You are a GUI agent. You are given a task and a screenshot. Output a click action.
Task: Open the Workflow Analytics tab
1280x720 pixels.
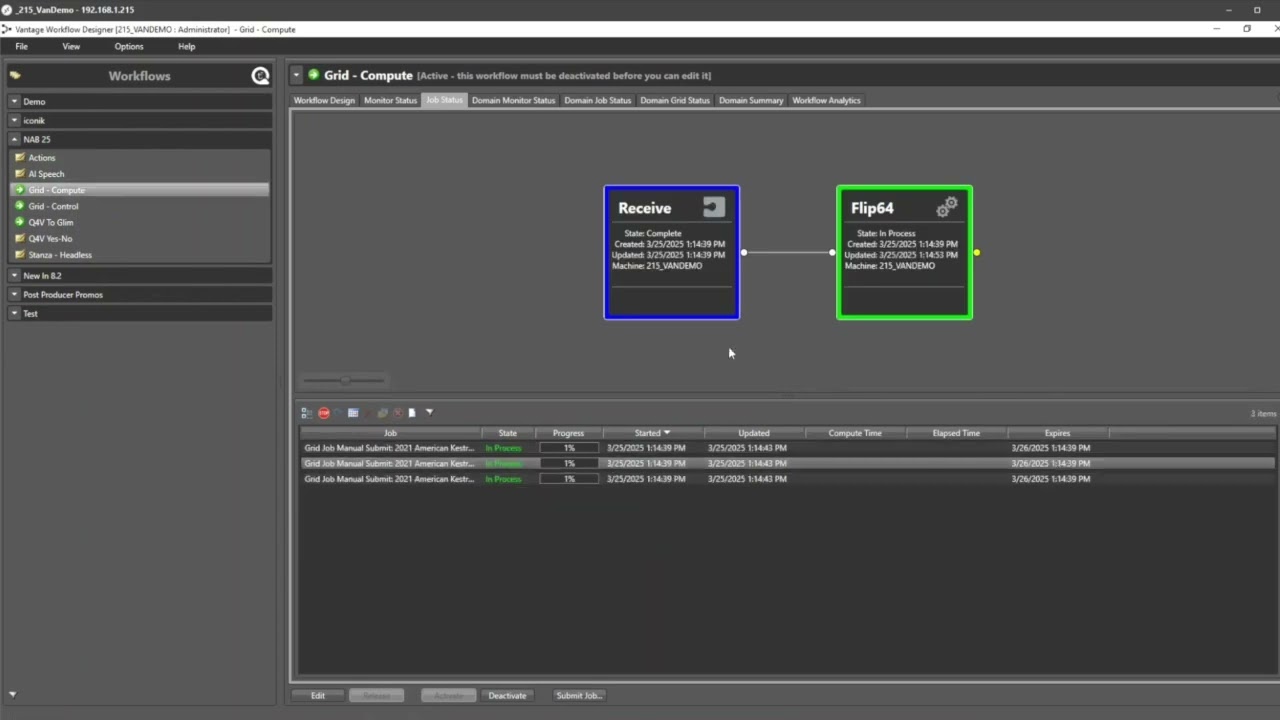tap(826, 100)
